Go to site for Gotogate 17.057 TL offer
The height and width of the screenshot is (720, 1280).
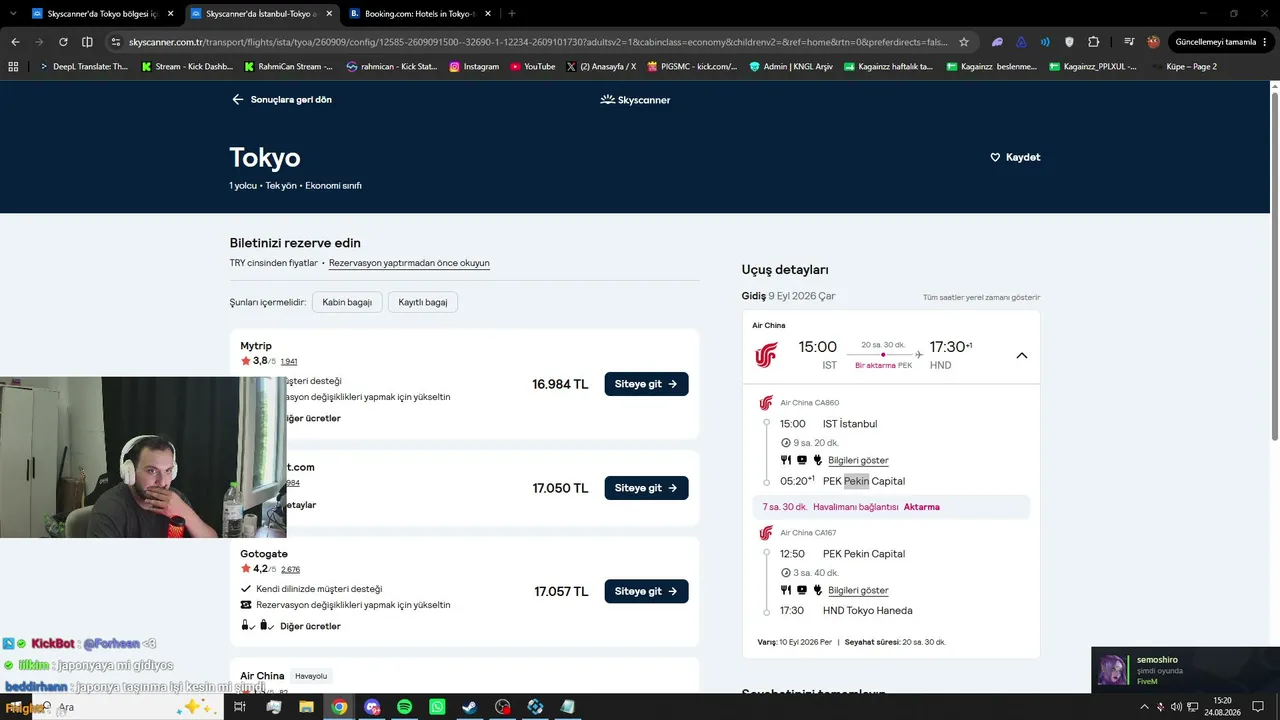646,591
